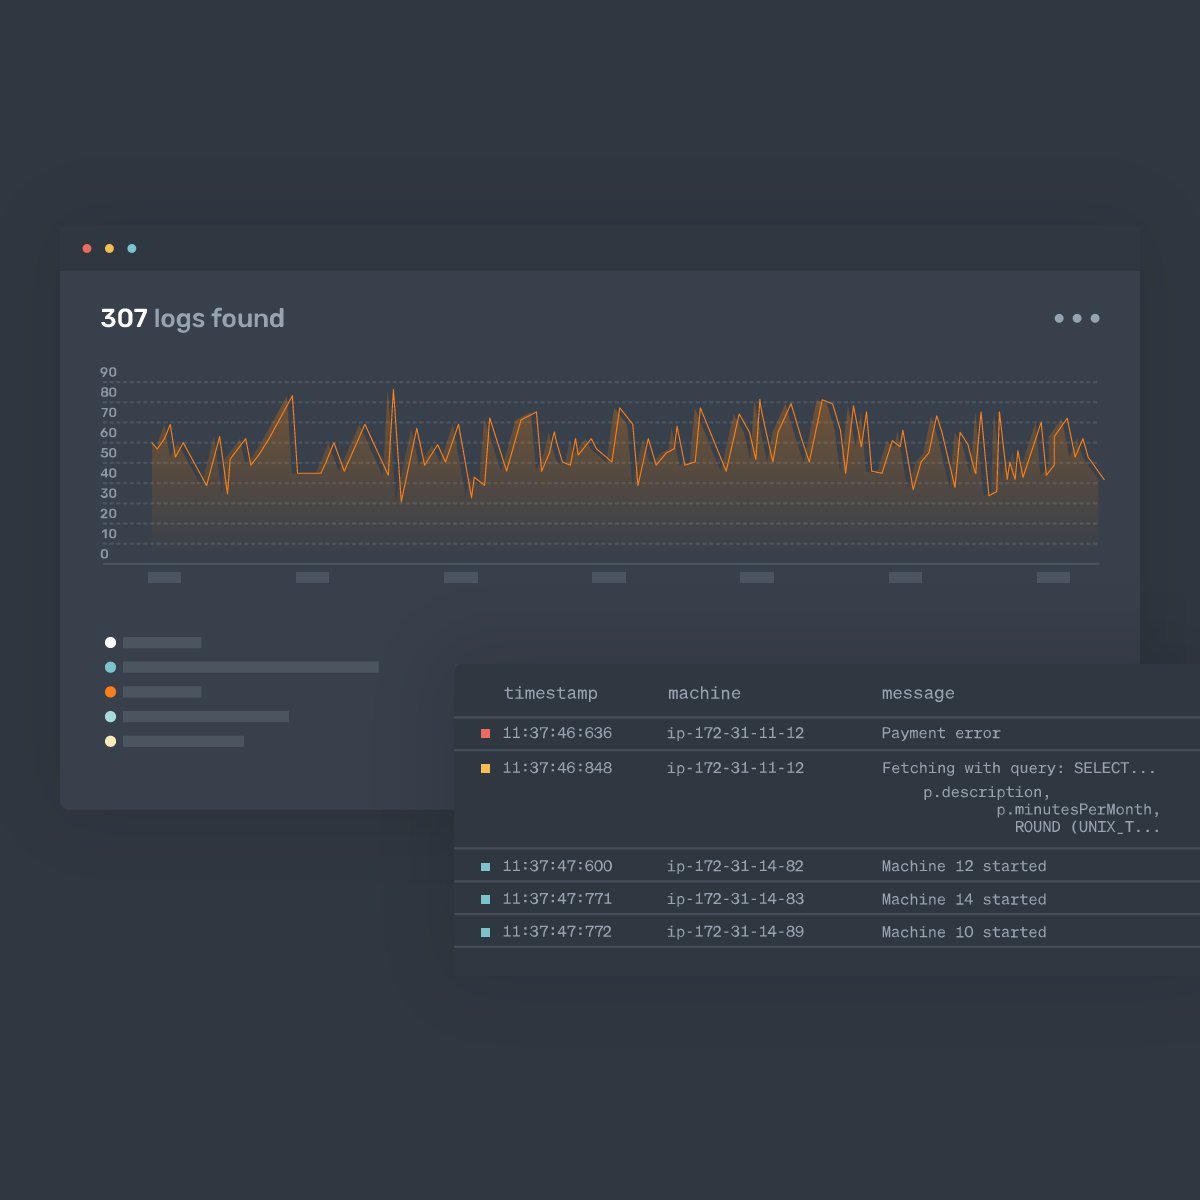The image size is (1200, 1200).
Task: Click the yellow severity marker at 11:37:46:848
Action: pyautogui.click(x=485, y=768)
